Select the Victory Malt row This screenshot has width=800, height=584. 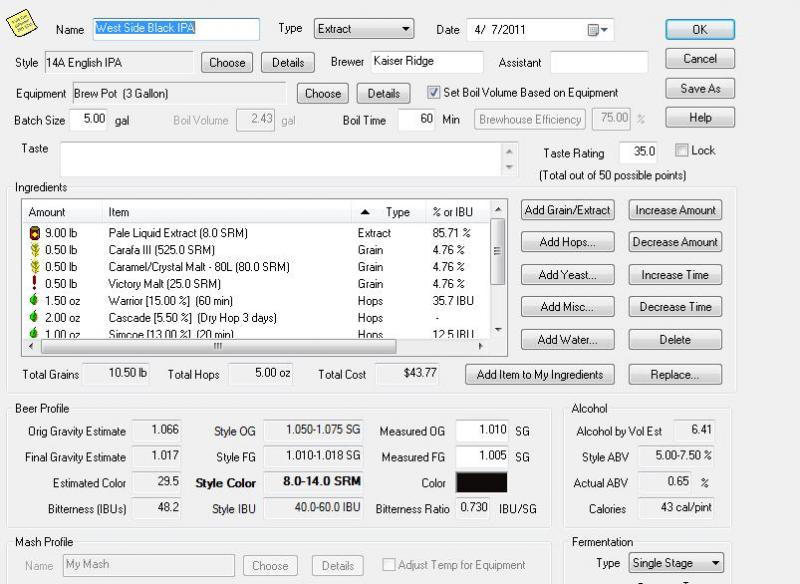point(257,284)
